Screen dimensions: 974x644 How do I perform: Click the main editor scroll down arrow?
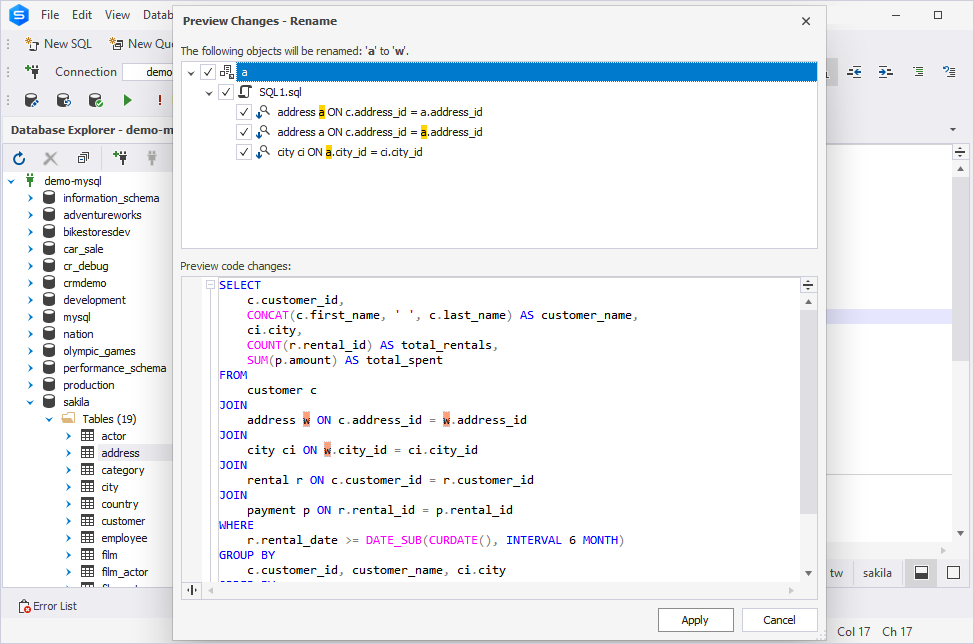click(x=960, y=533)
